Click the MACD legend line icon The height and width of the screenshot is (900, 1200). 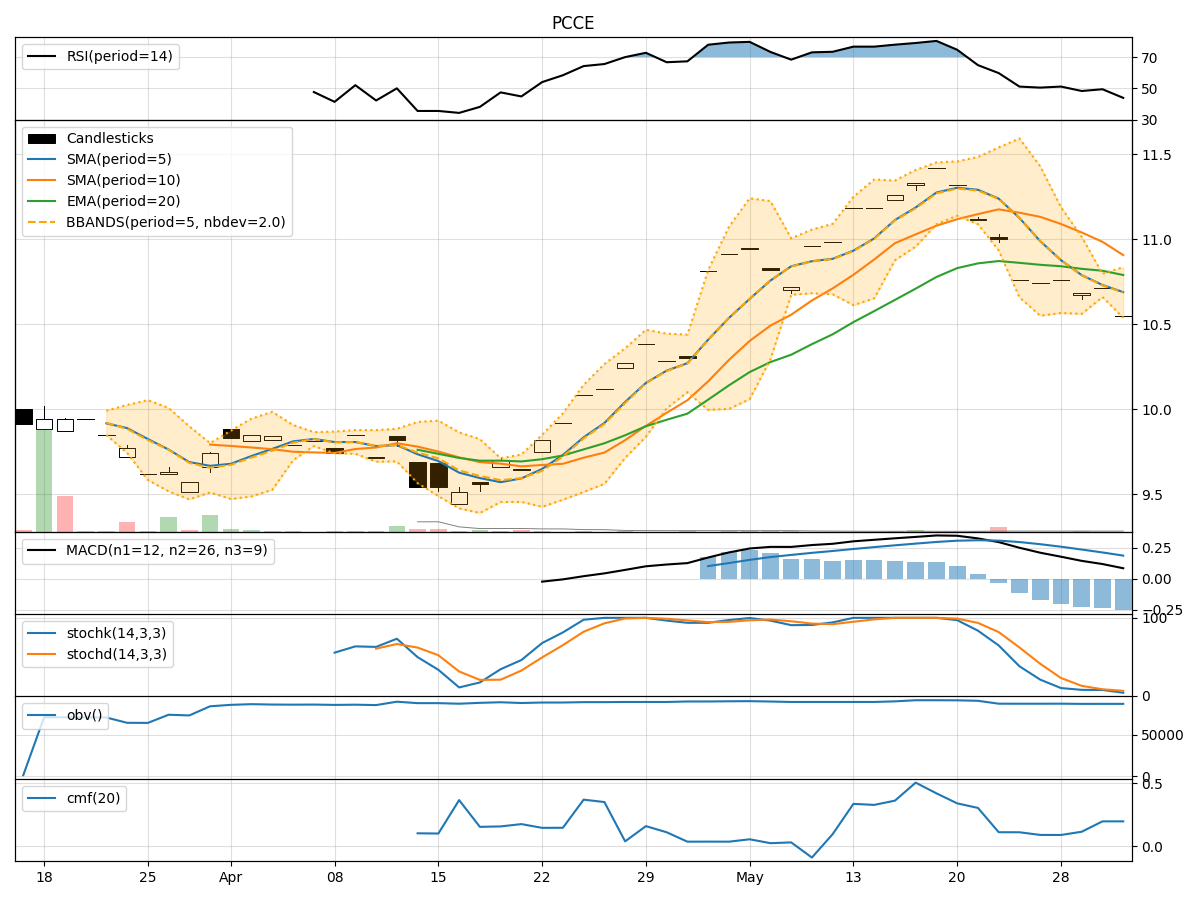42,548
